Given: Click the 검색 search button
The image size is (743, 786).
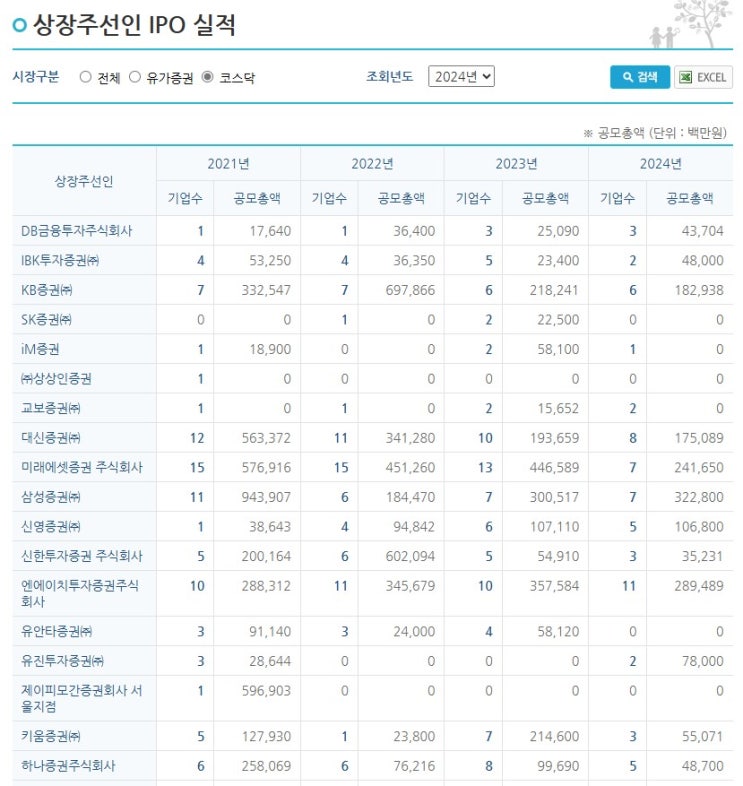Looking at the screenshot, I should [x=640, y=77].
